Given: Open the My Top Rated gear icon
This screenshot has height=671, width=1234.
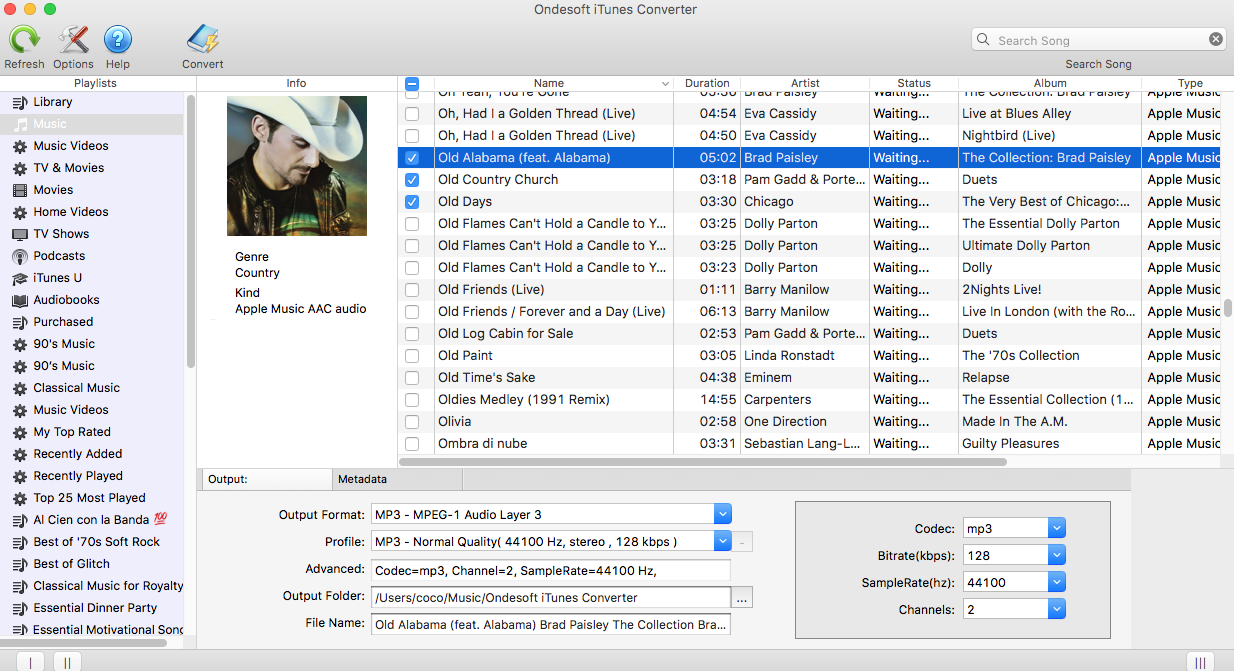Looking at the screenshot, I should click(20, 432).
